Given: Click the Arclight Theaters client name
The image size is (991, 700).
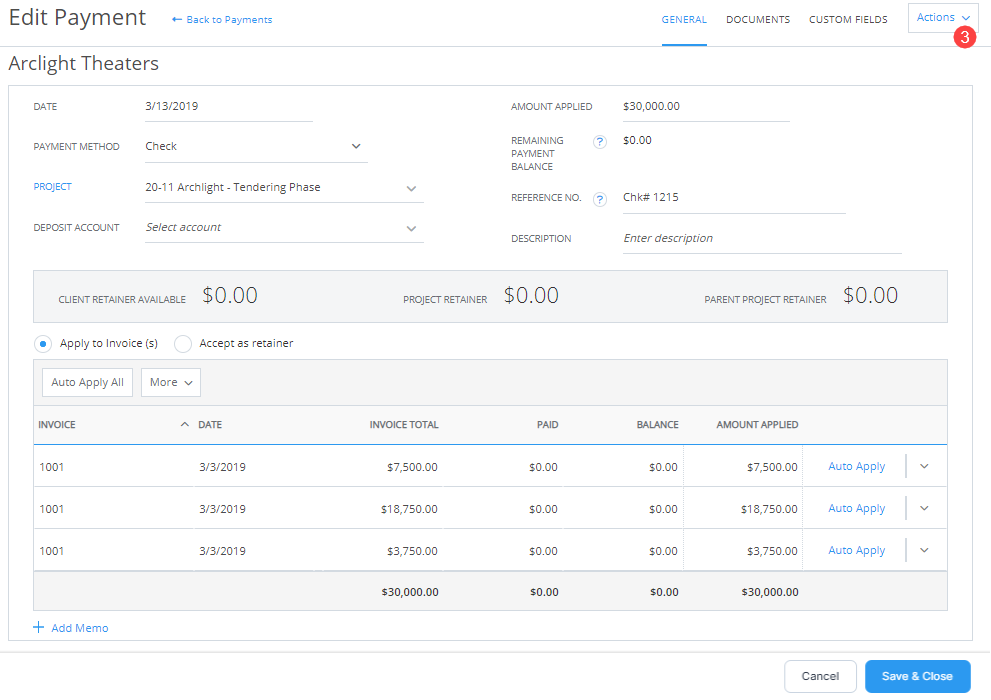Looking at the screenshot, I should click(x=83, y=64).
